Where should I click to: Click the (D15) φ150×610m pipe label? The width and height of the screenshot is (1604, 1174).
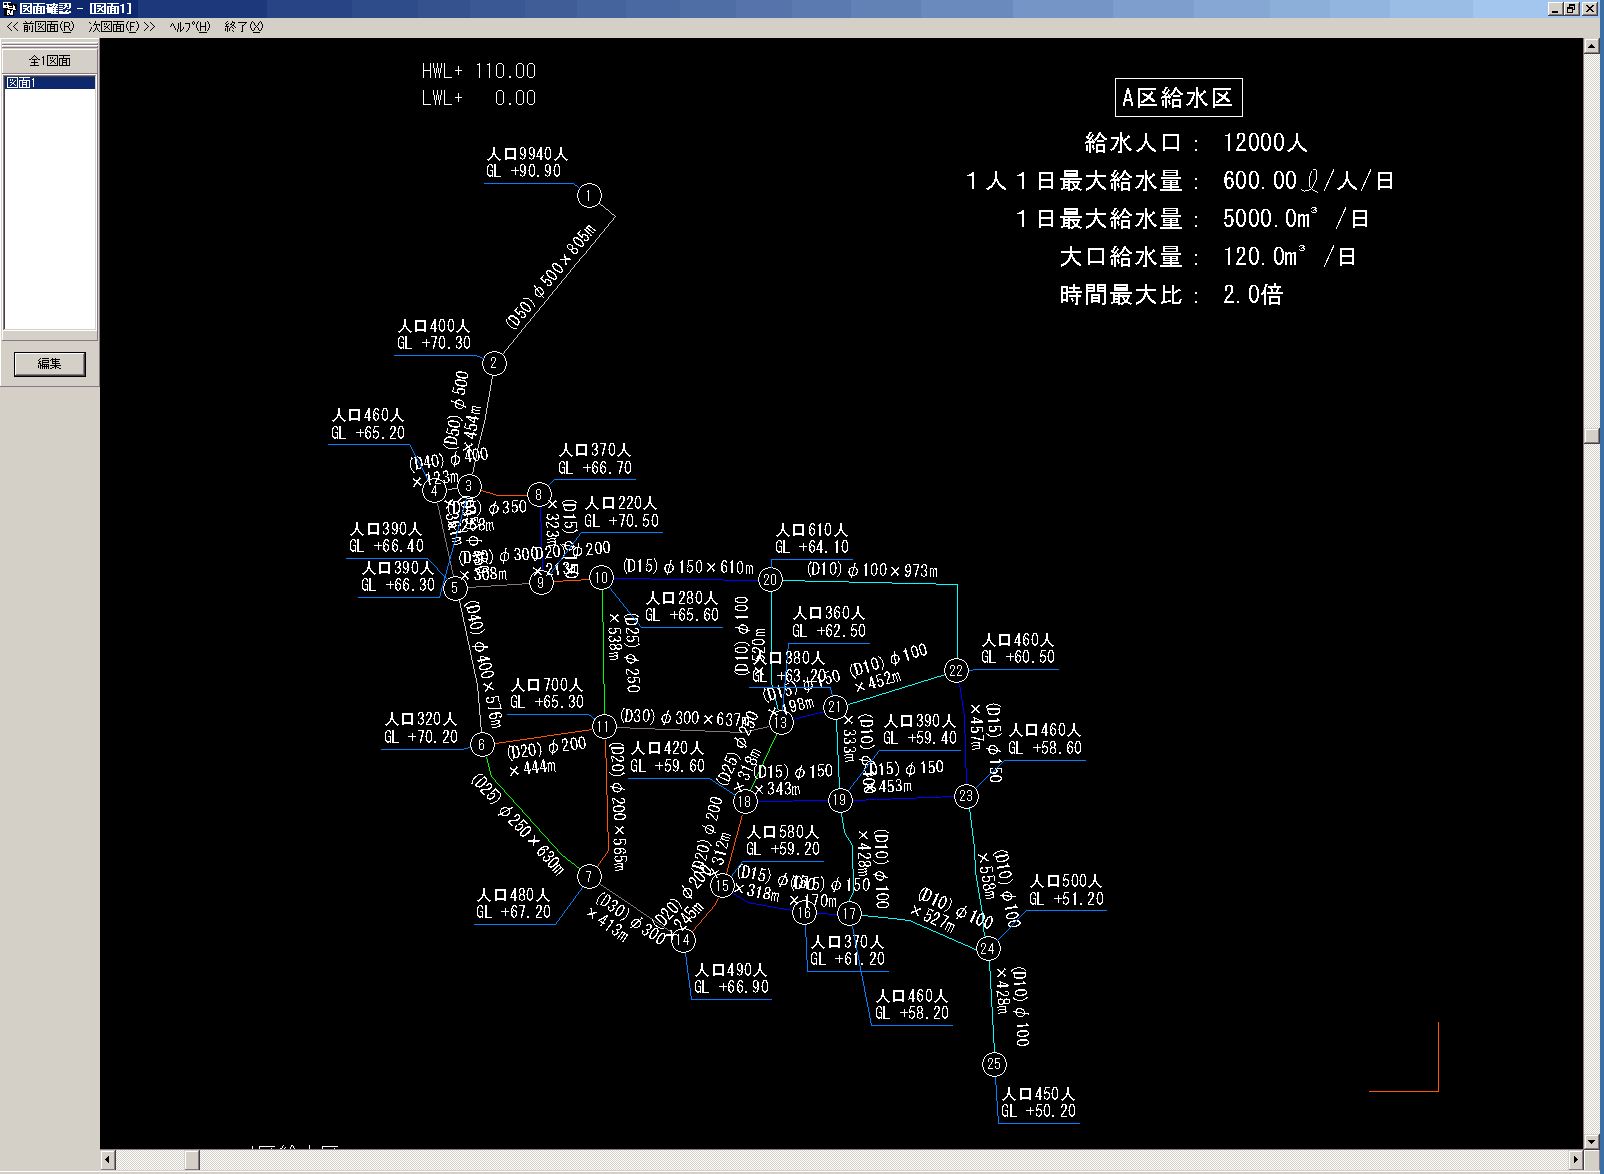pos(688,567)
